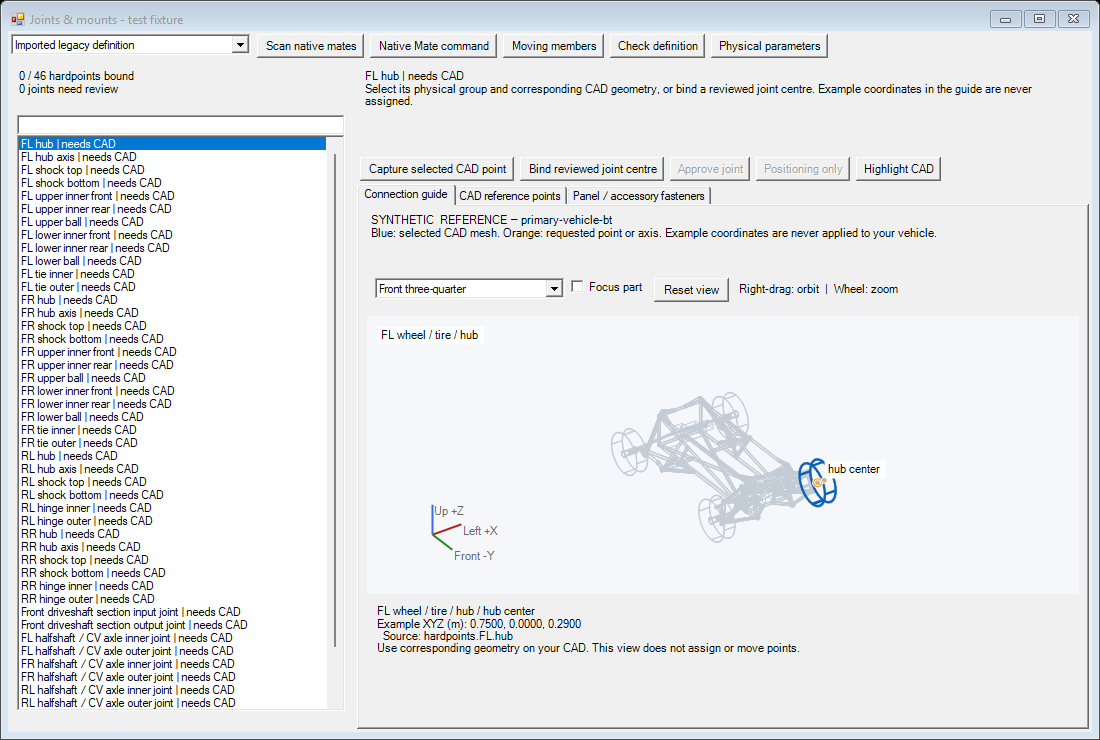The width and height of the screenshot is (1100, 740).
Task: Select 'FR hub axis | needs CAD' row
Action: [172, 313]
